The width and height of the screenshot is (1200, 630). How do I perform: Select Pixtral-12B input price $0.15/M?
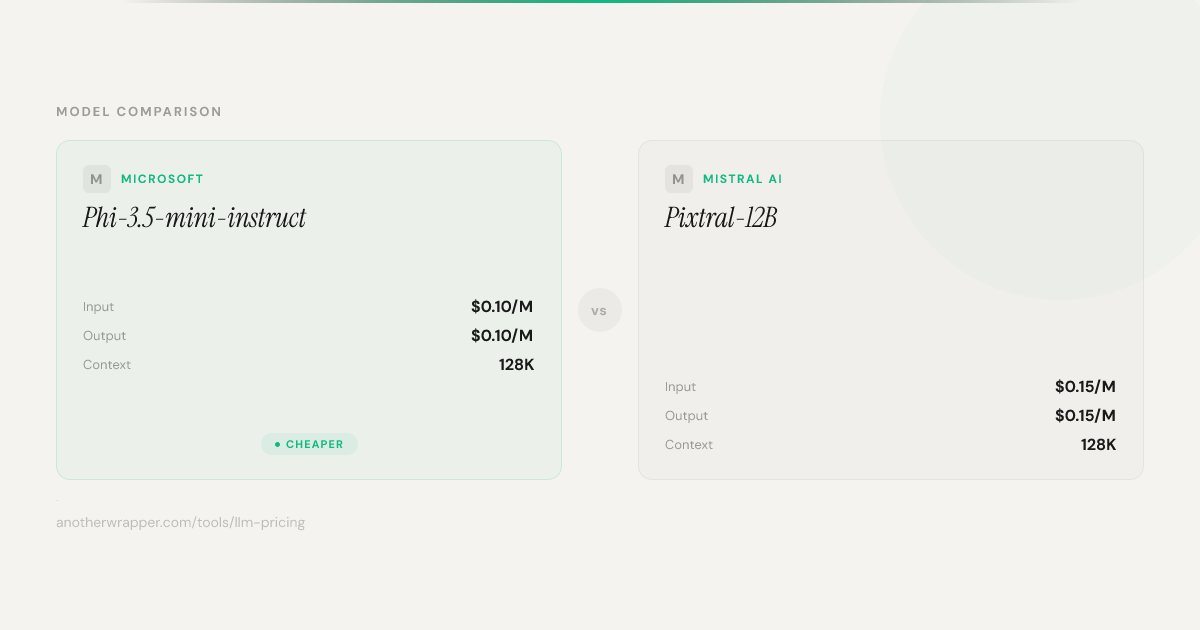(1085, 387)
